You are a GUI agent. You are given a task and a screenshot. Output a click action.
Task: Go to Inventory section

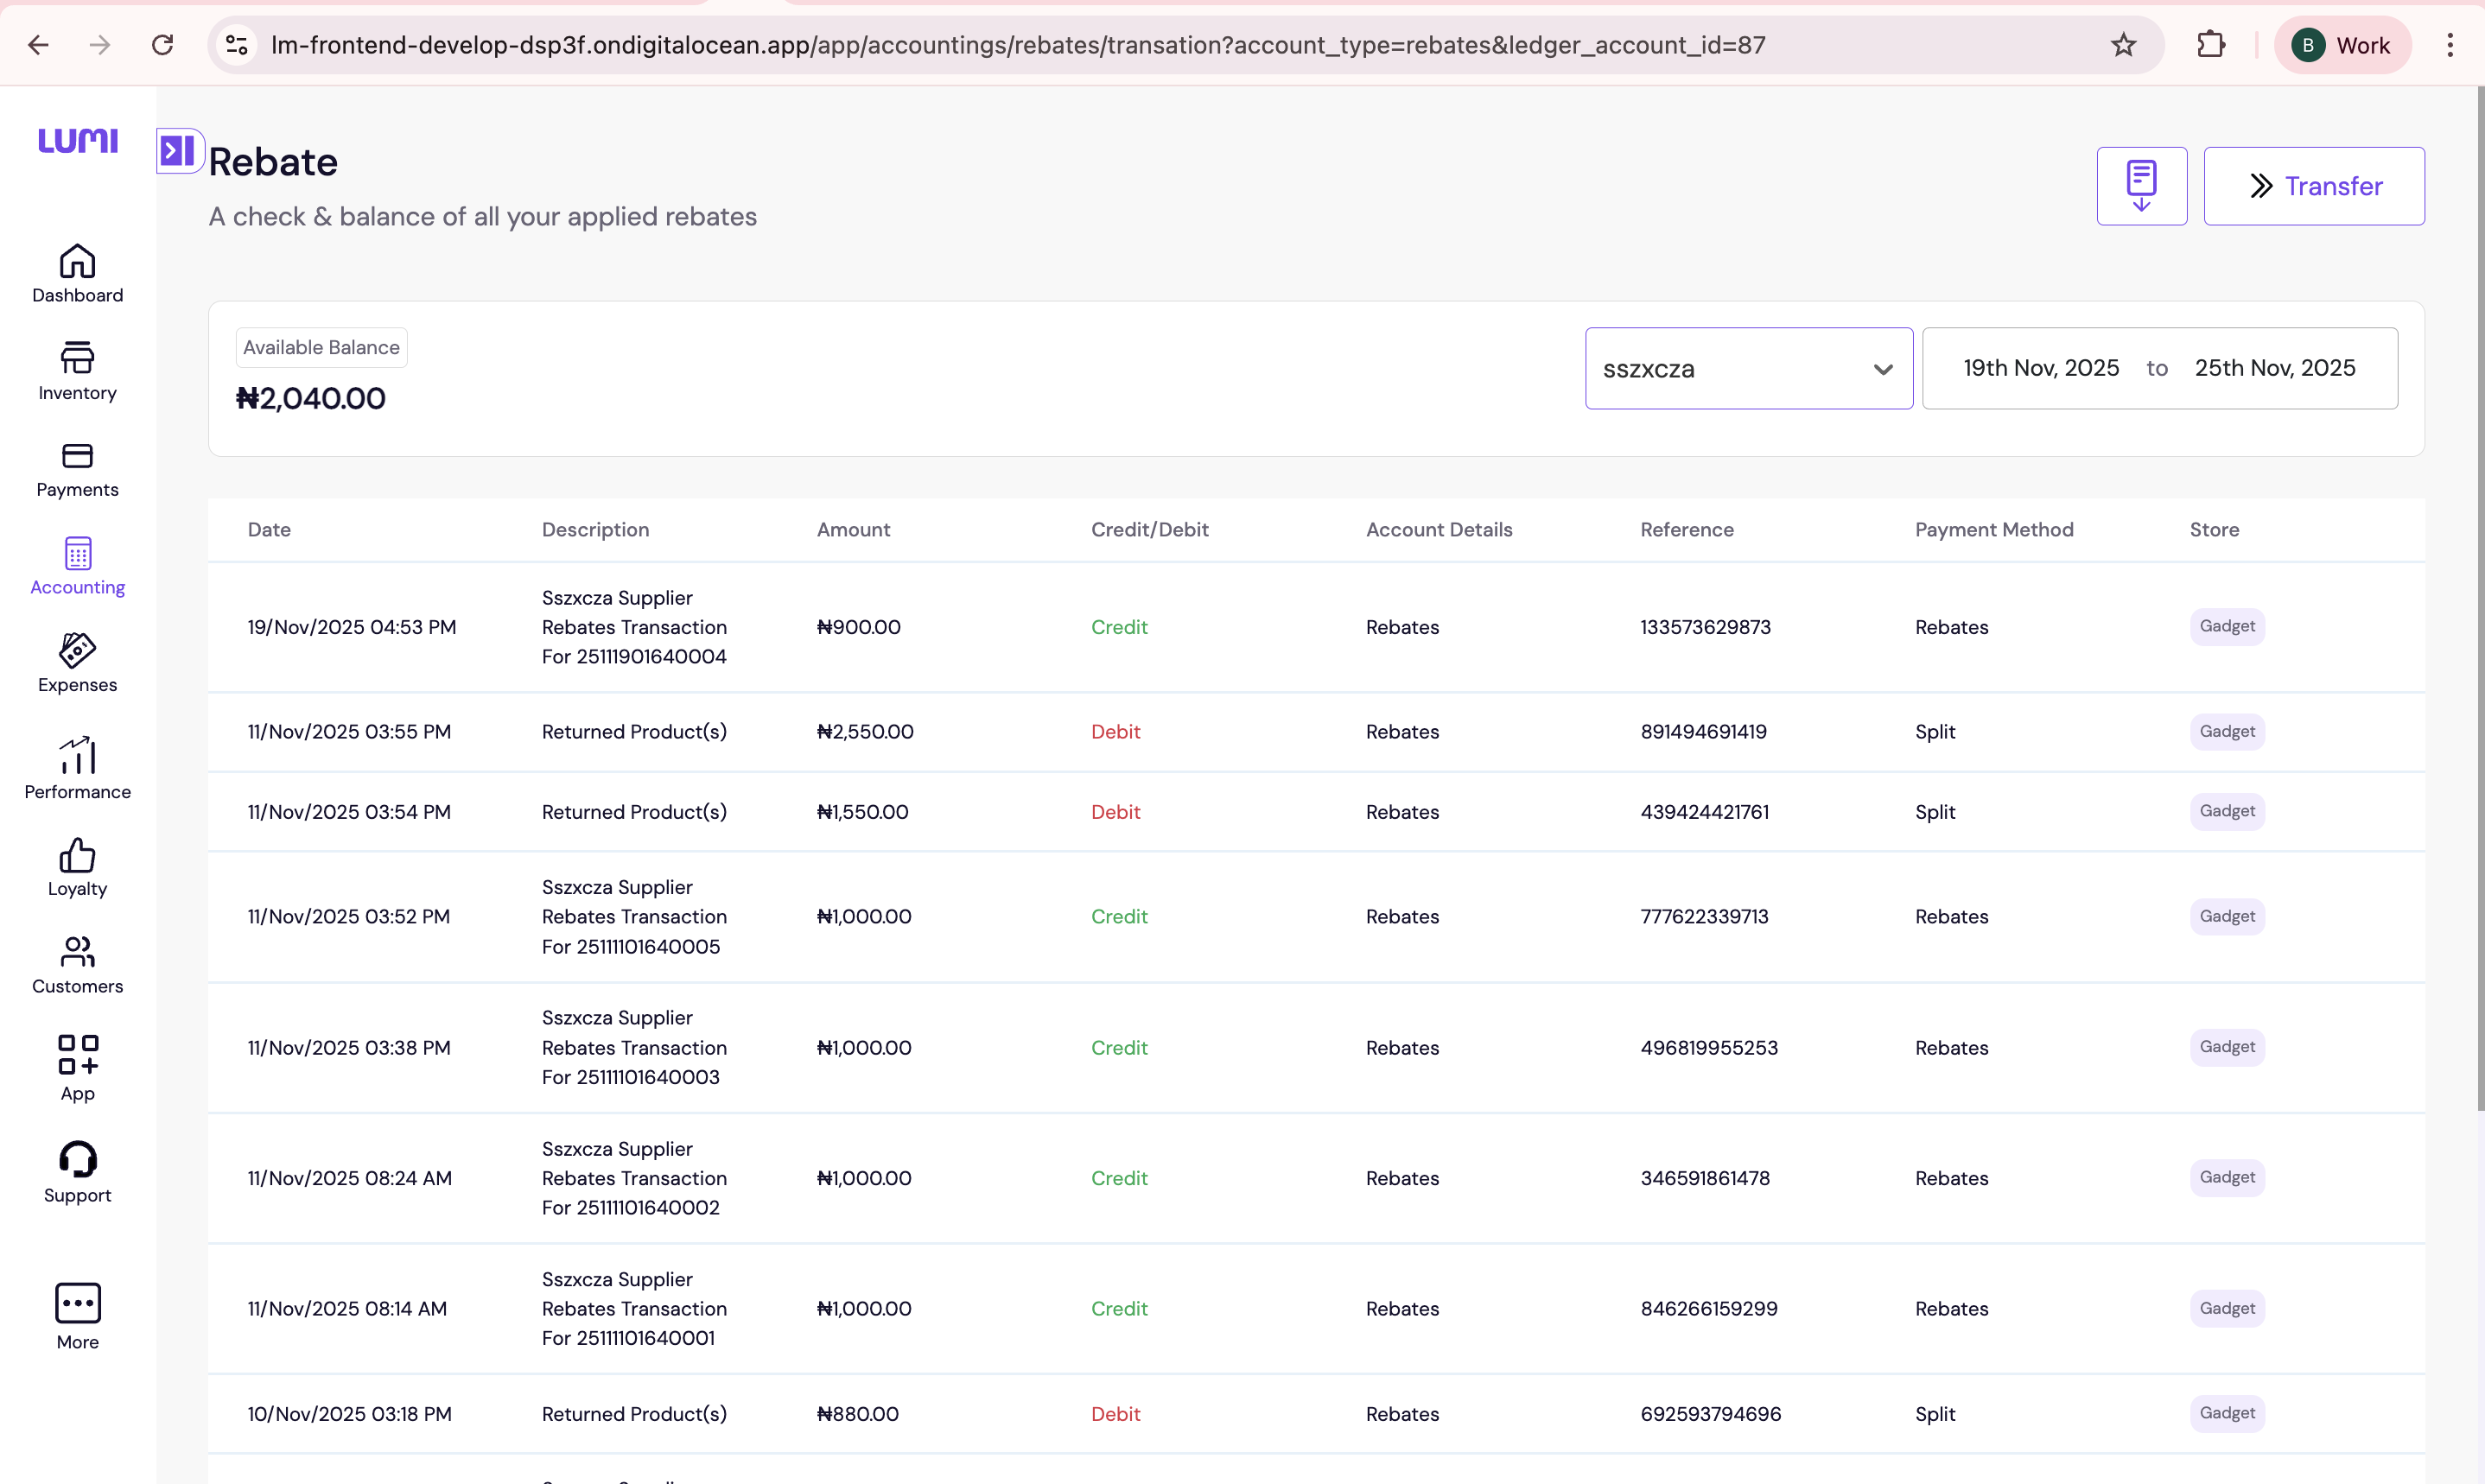[x=77, y=371]
